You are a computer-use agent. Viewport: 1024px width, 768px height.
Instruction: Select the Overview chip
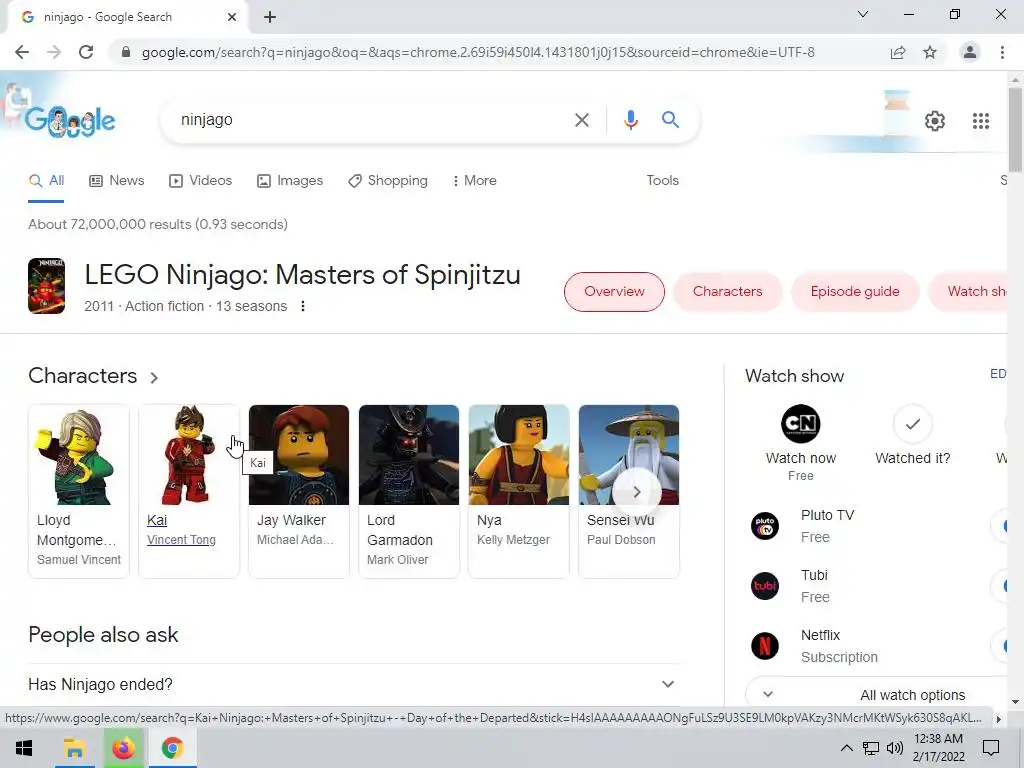point(614,292)
